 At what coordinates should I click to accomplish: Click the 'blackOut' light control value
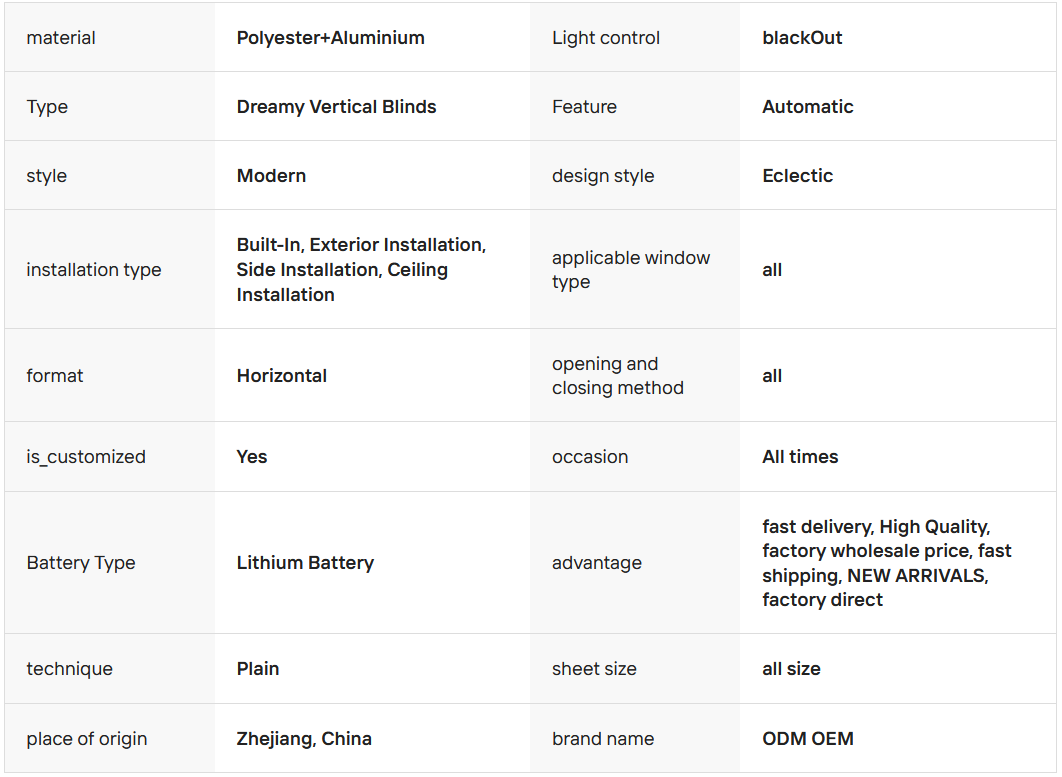[802, 38]
